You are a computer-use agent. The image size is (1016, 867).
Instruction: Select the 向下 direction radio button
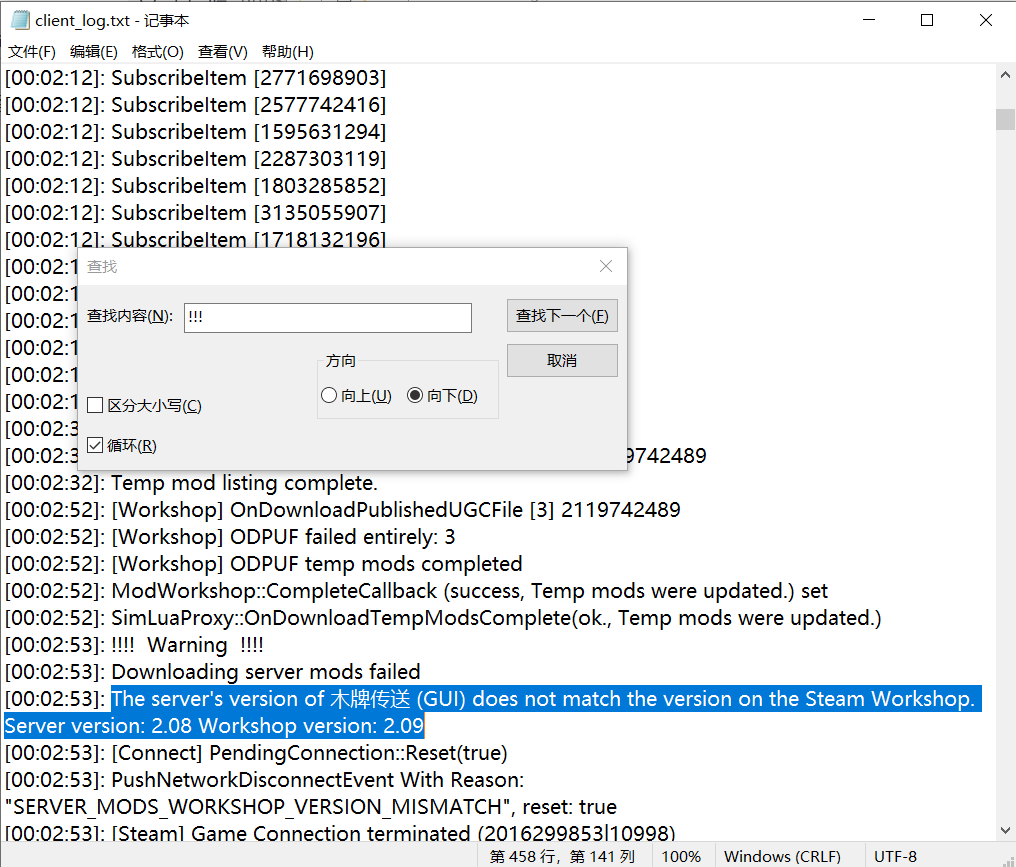click(415, 396)
